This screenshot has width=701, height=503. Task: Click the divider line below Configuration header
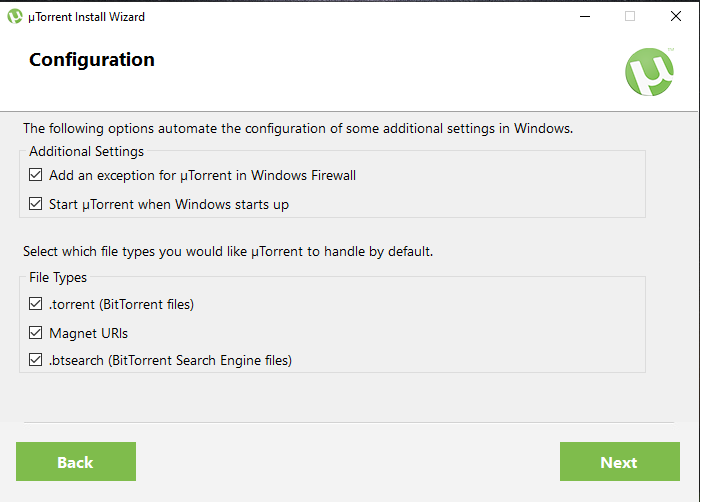tap(349, 111)
